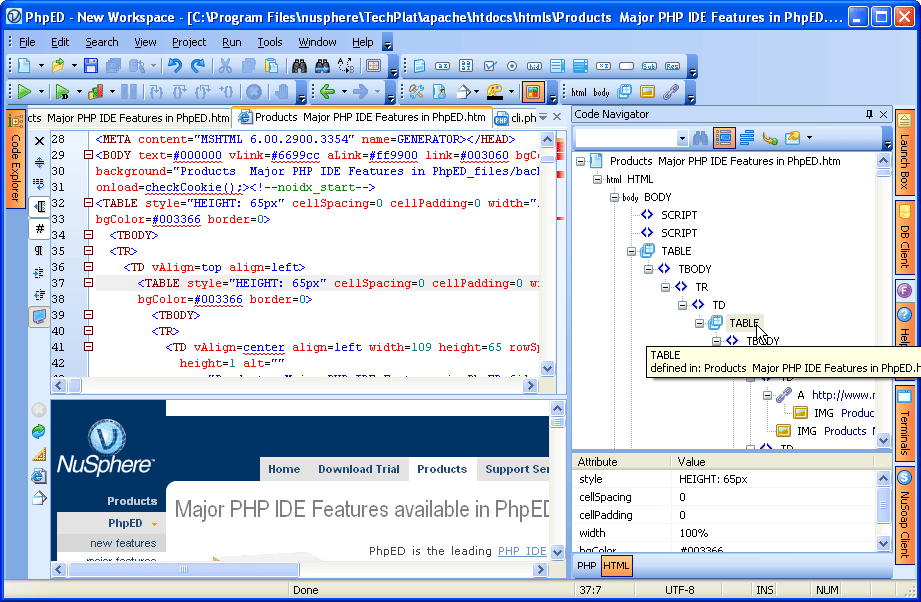Switch to the PHP tab in Code Navigator
The width and height of the screenshot is (921, 602).
tap(586, 566)
